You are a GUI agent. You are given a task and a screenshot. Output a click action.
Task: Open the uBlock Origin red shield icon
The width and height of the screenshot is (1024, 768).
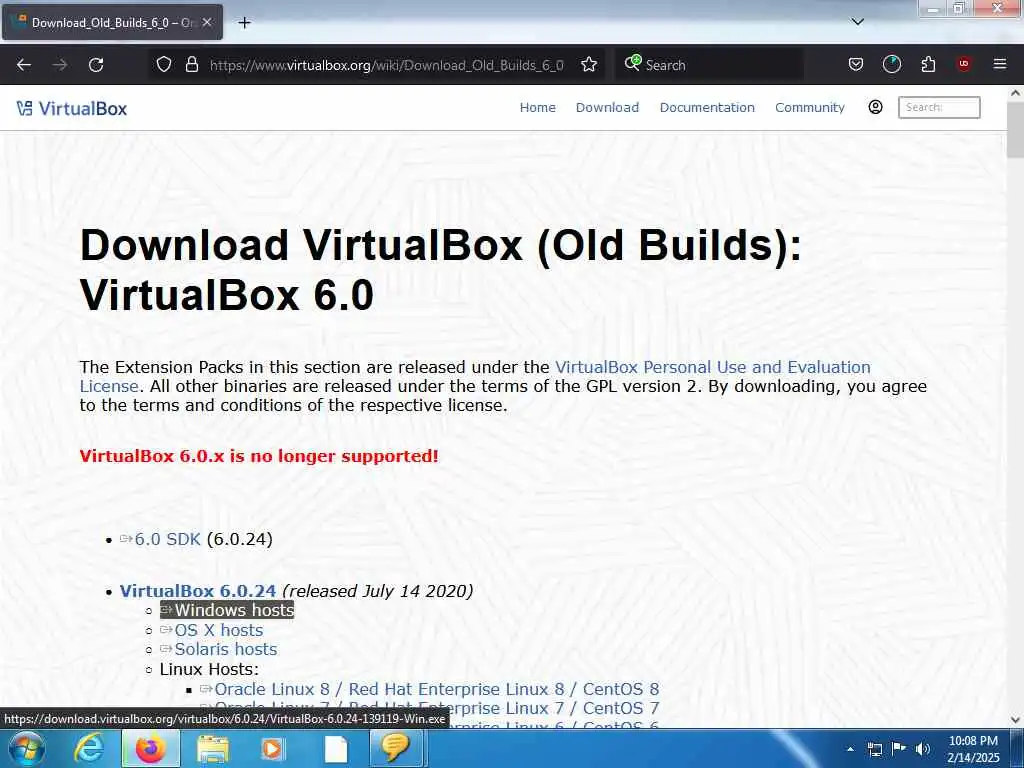coord(963,64)
